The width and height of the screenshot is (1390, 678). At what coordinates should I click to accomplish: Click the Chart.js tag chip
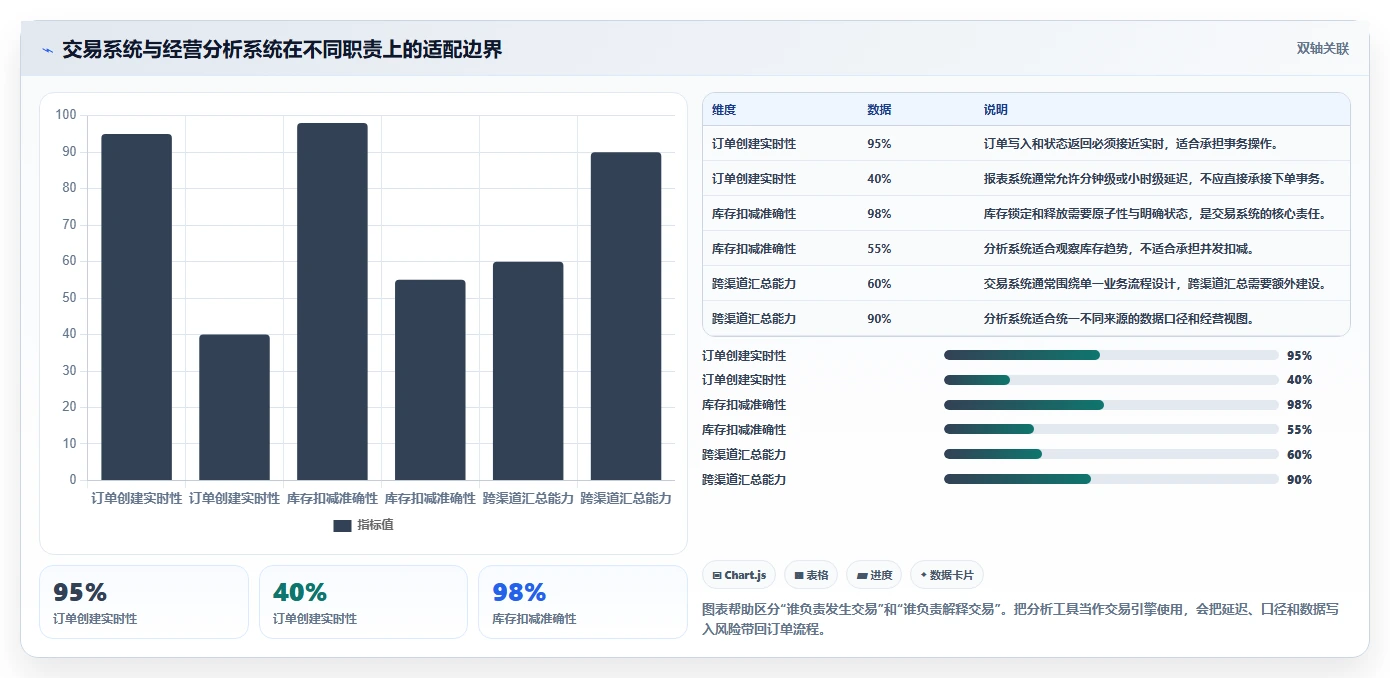pos(739,575)
